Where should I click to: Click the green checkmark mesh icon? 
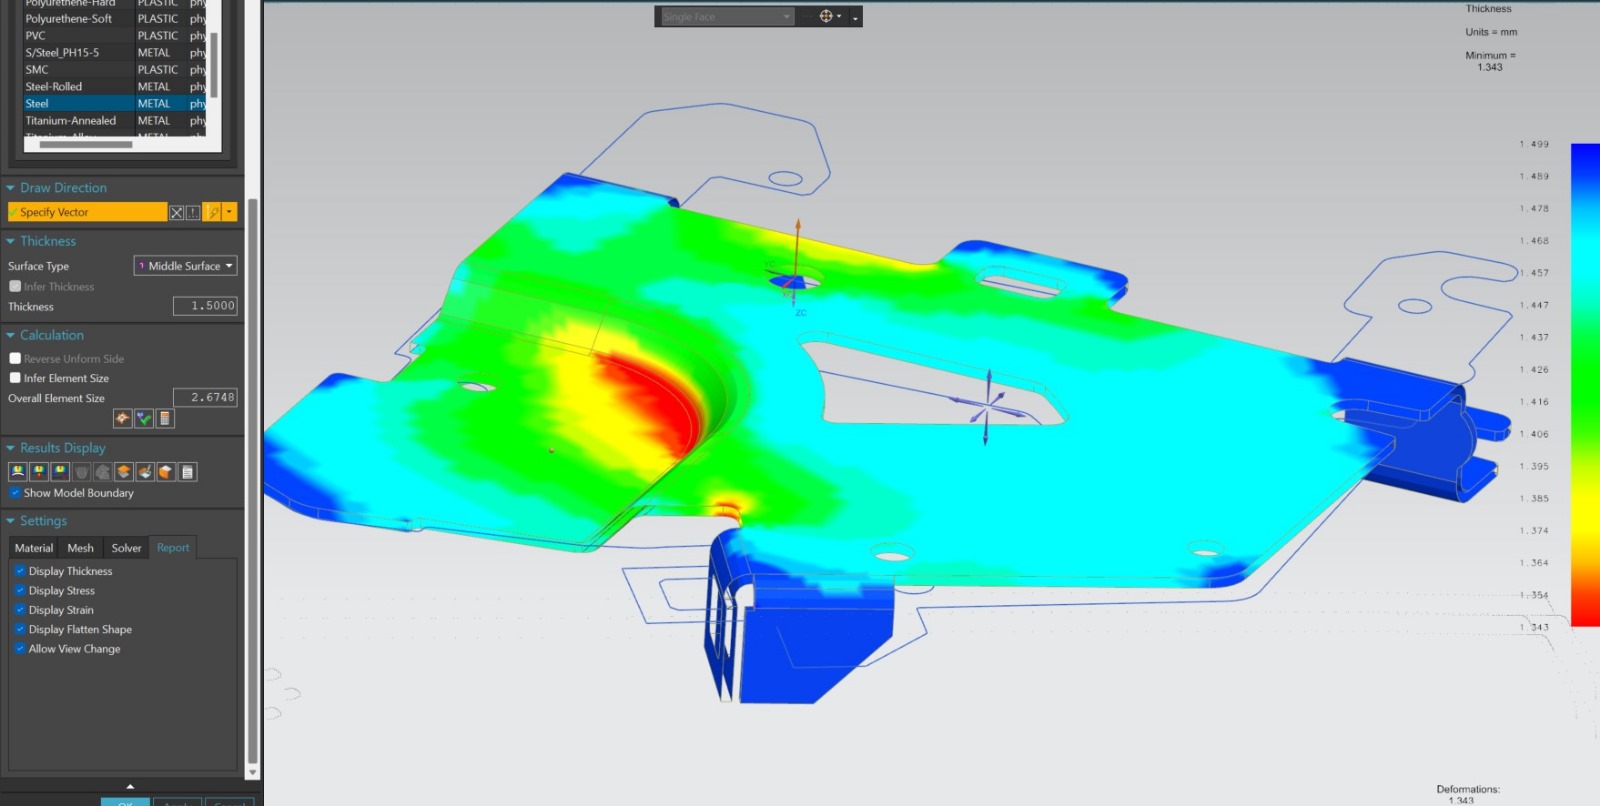tap(144, 419)
